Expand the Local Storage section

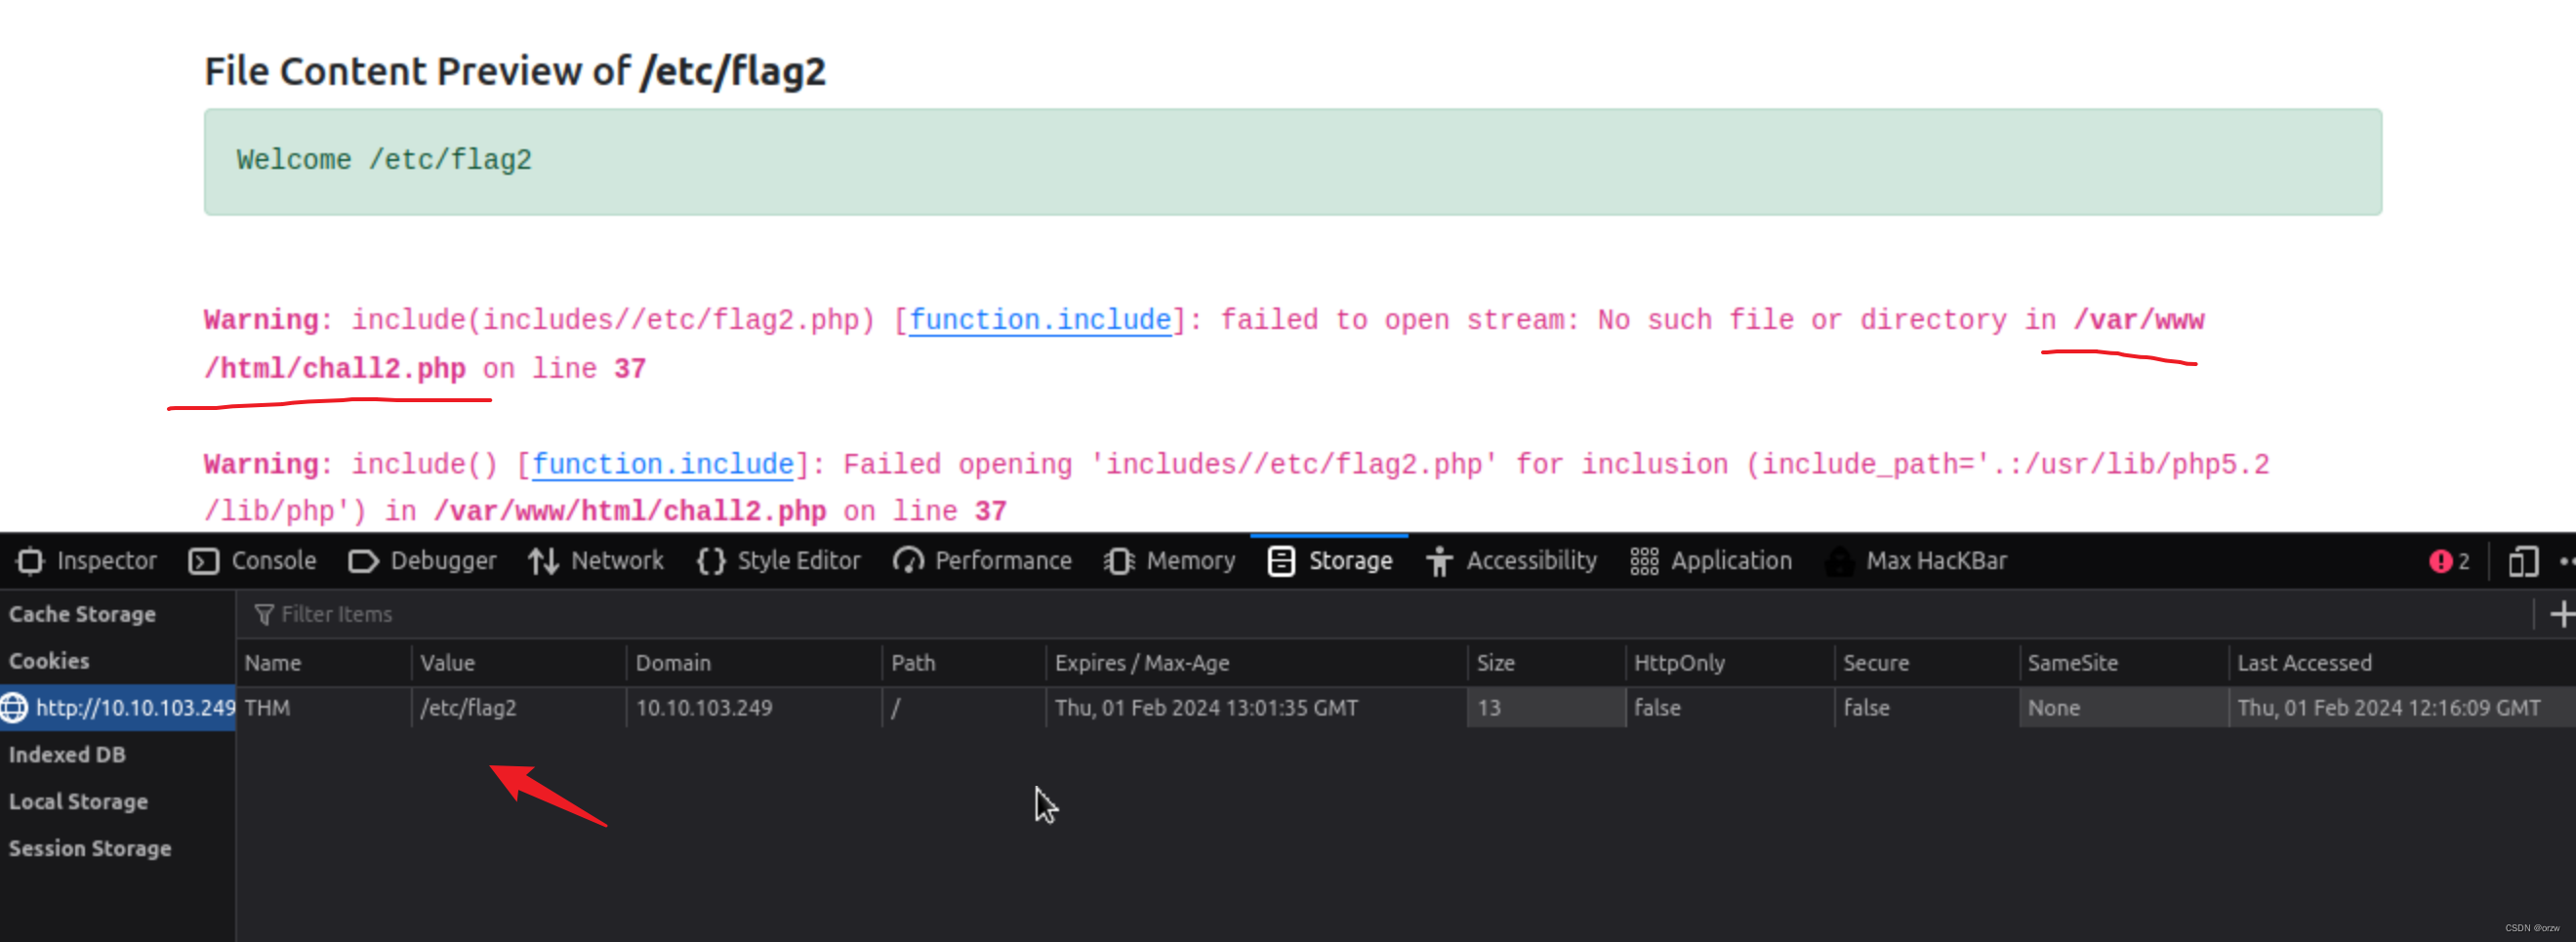(x=78, y=801)
